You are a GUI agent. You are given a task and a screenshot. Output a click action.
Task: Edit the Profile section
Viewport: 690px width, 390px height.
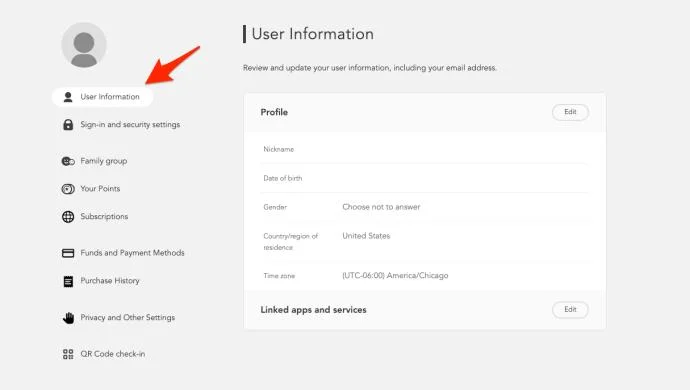click(570, 112)
